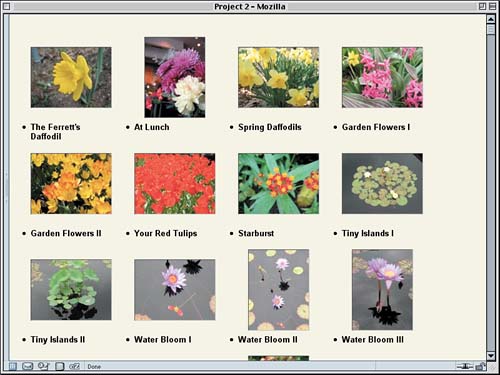
Task: Click the window close box at title bar left
Action: [7, 6]
